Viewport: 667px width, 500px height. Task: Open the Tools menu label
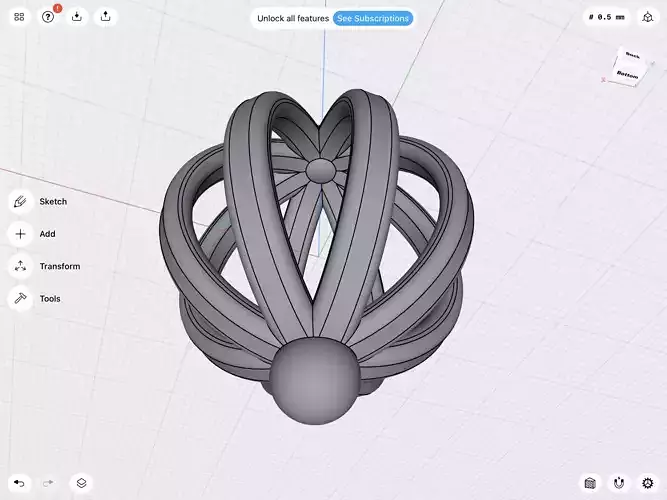coord(50,299)
